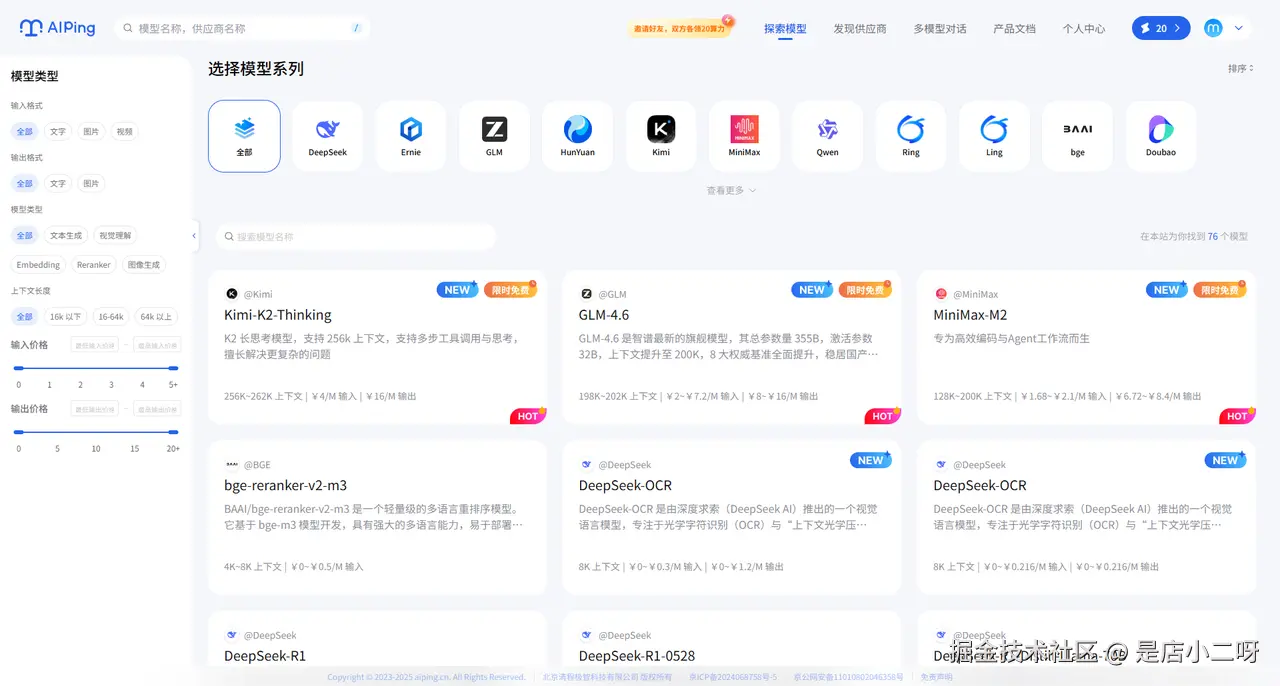The width and height of the screenshot is (1280, 686).
Task: Click the 免责声明 footer link
Action: [936, 677]
